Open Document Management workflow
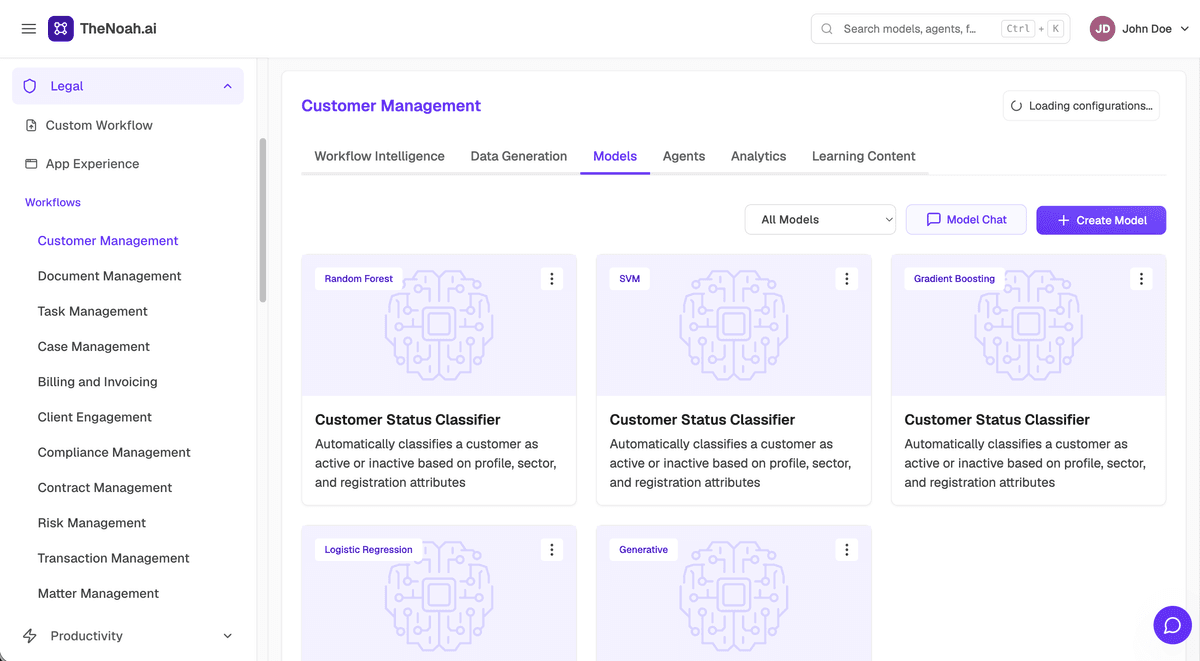The height and width of the screenshot is (661, 1200). pos(110,276)
